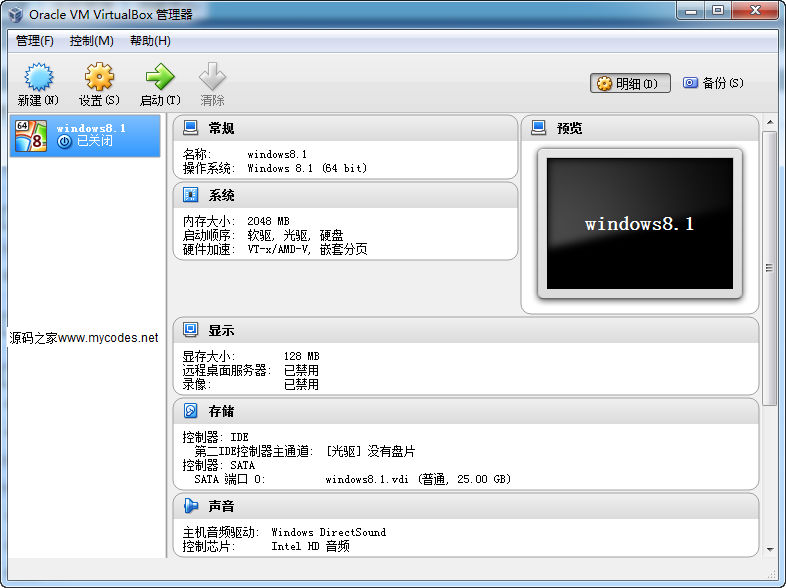Click the vertical scrollbar thumb
Viewport: 786px width, 588px height.
(769, 268)
